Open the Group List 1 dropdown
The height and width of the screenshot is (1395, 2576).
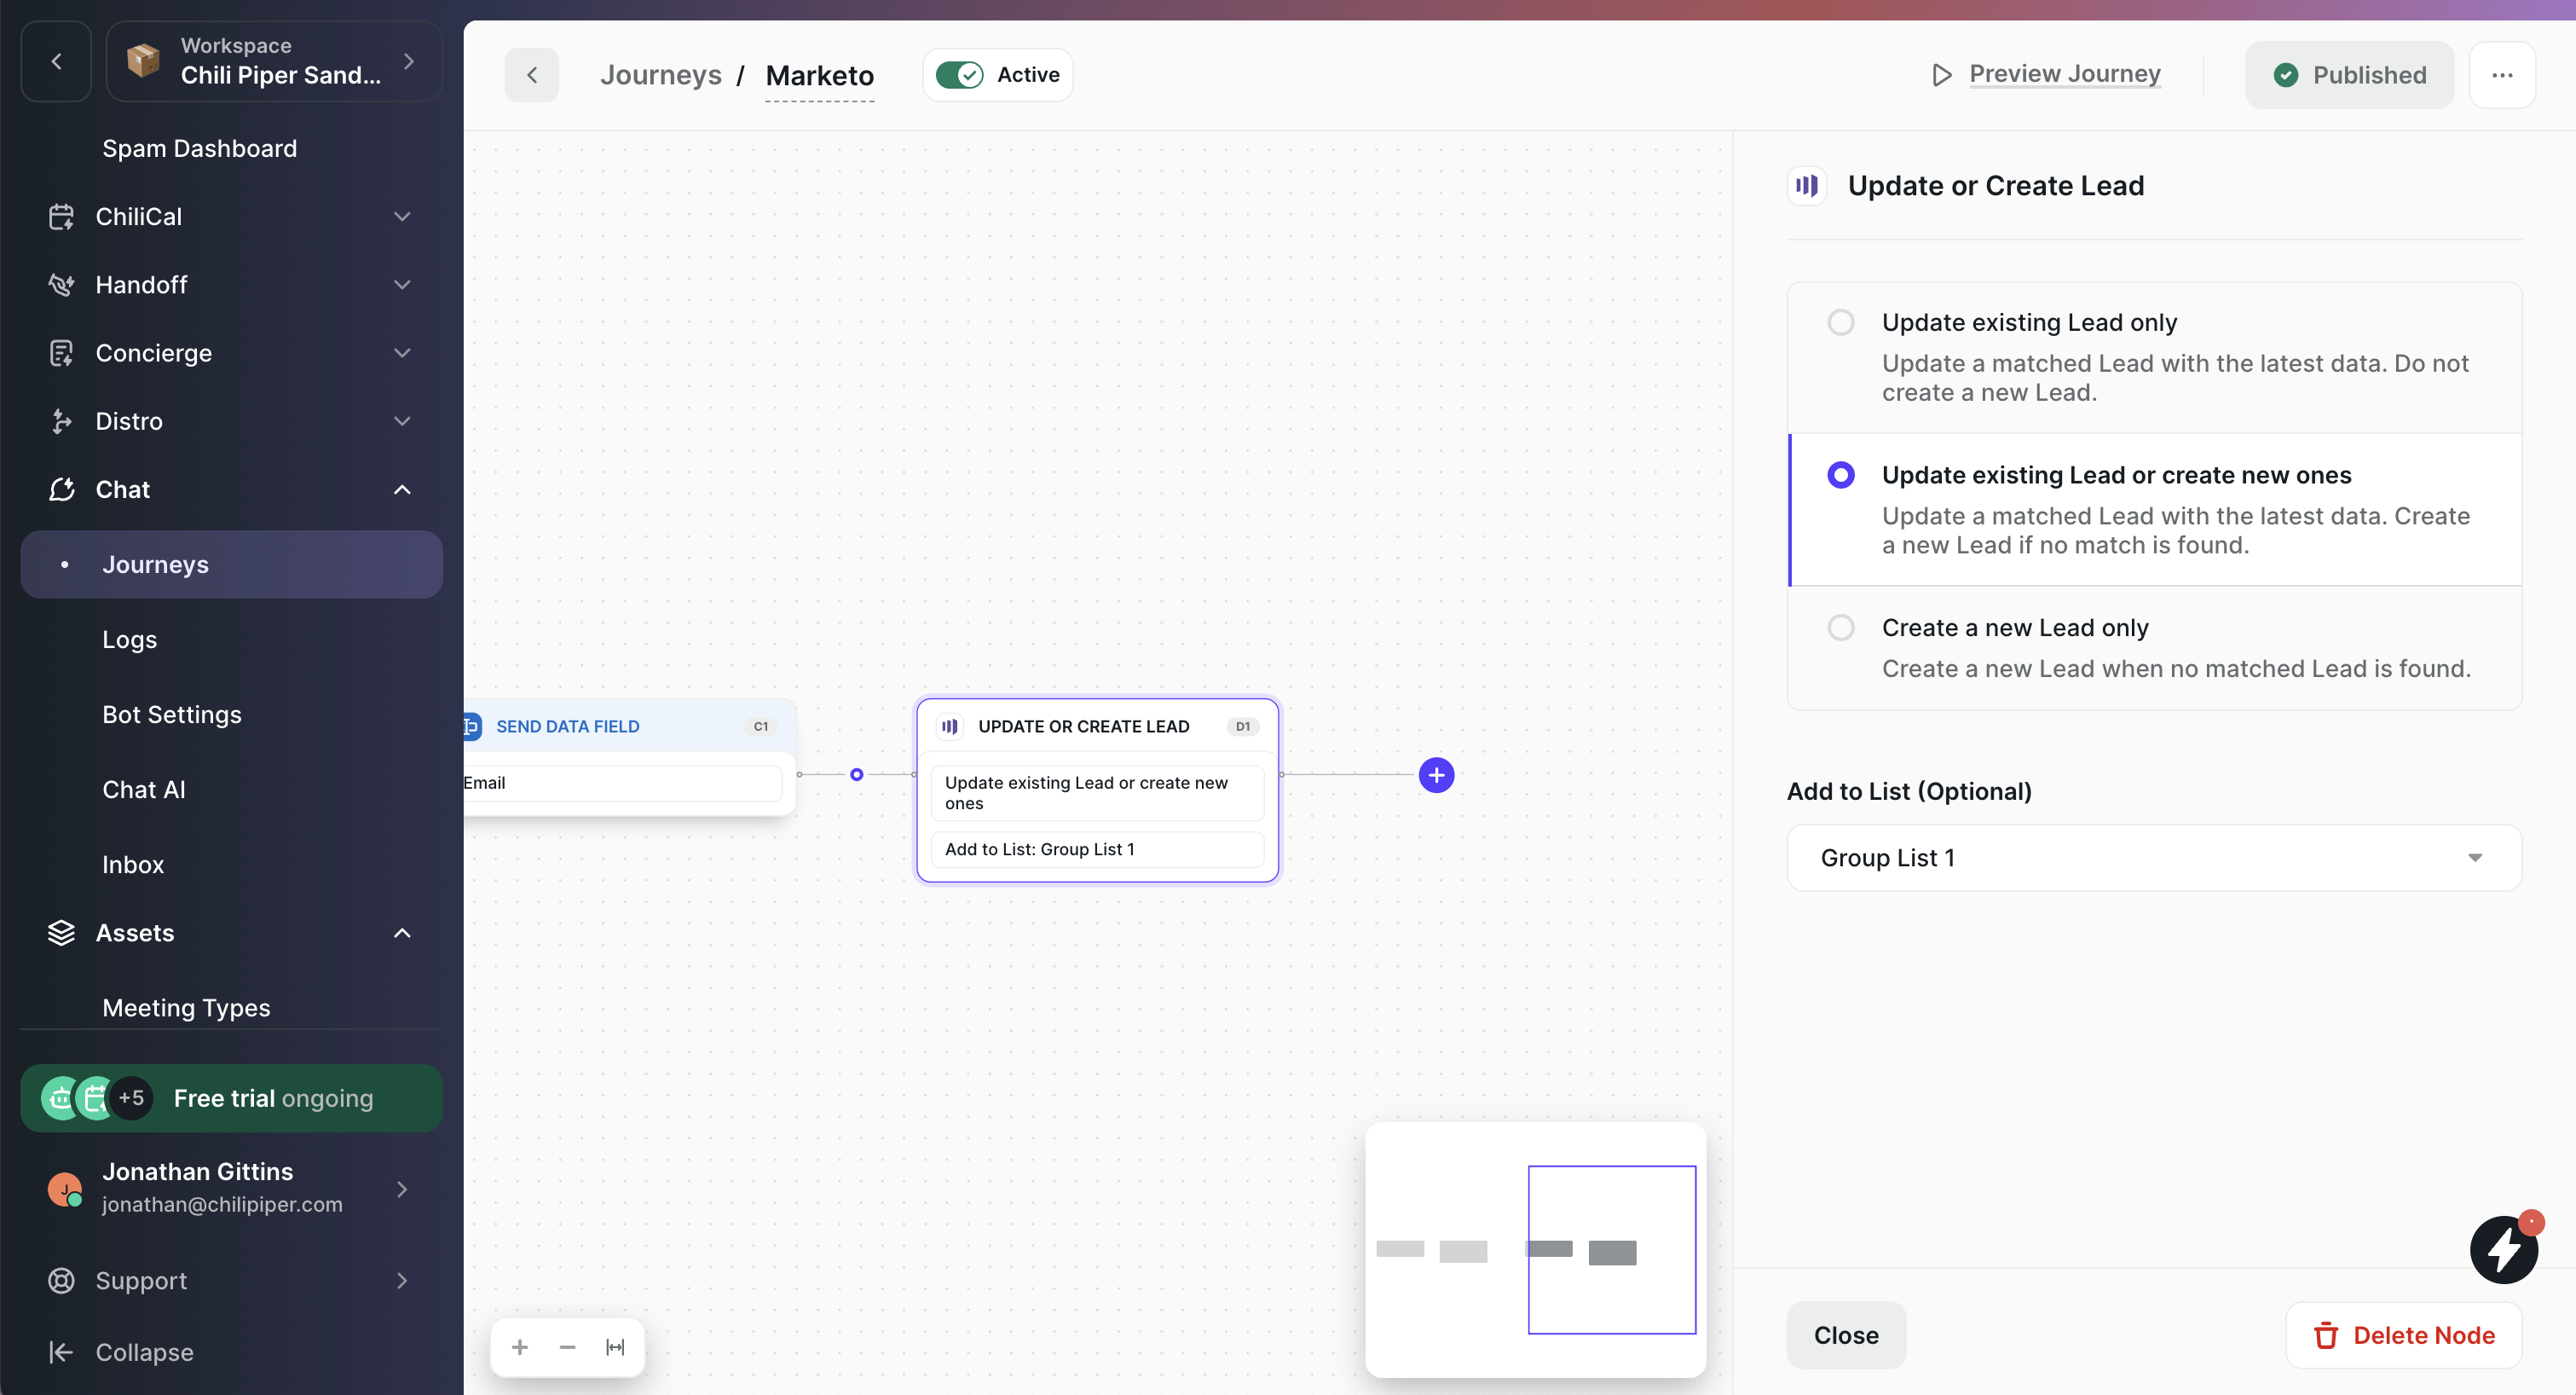[x=2153, y=857]
